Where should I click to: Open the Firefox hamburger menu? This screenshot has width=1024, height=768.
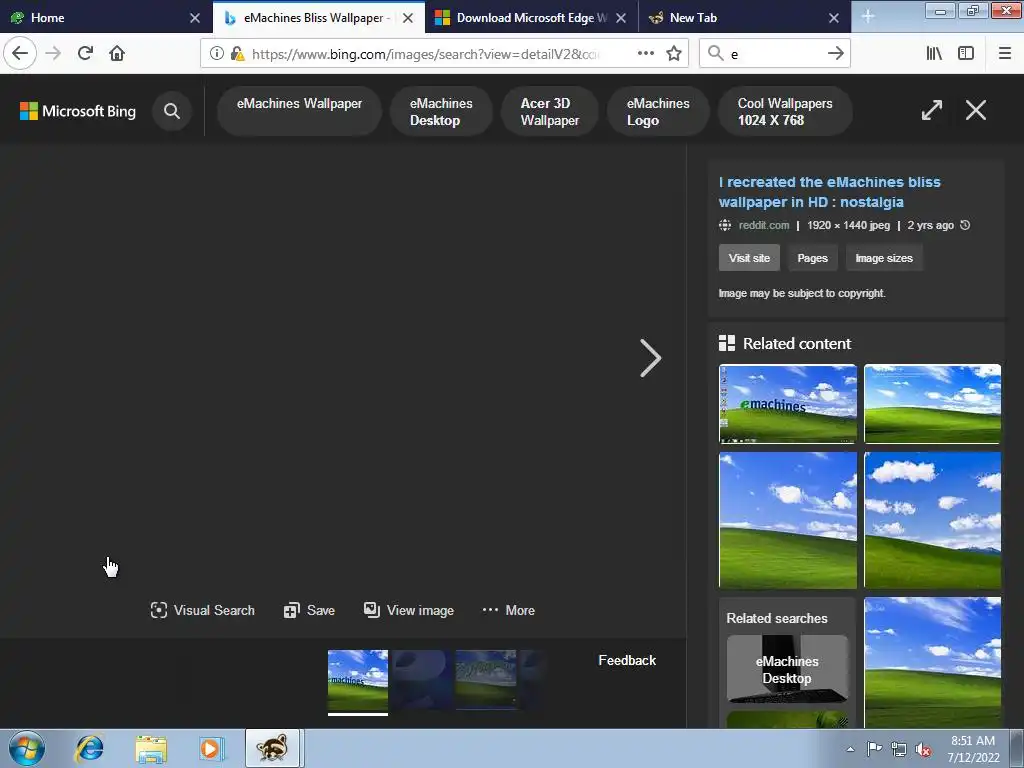[x=1005, y=54]
